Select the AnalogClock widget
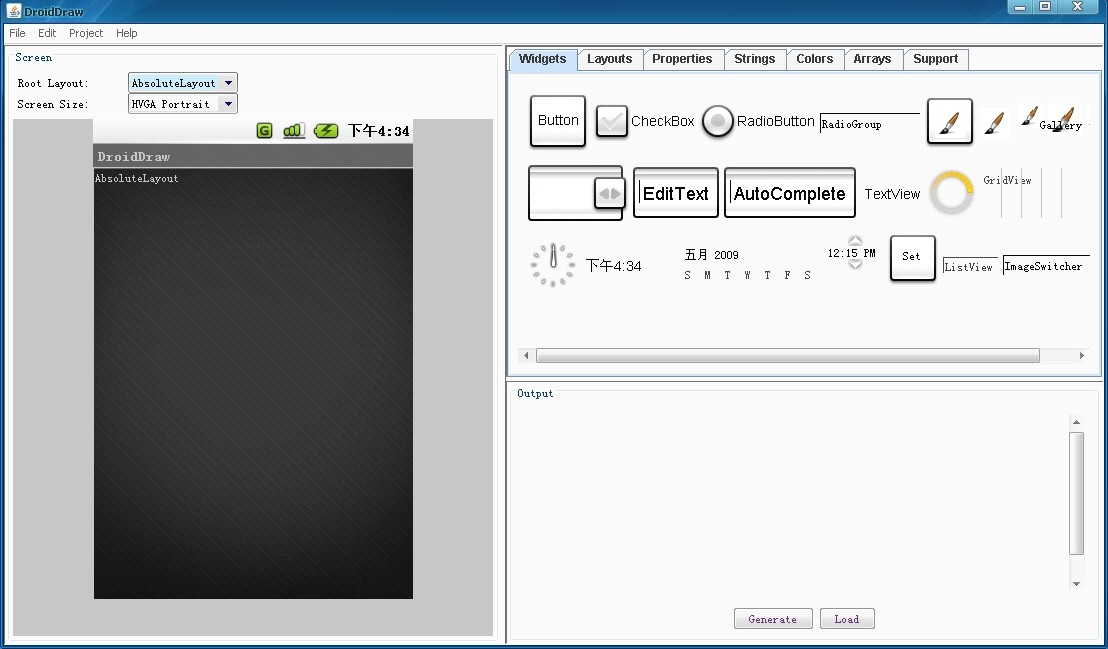This screenshot has width=1108, height=649. 552,265
